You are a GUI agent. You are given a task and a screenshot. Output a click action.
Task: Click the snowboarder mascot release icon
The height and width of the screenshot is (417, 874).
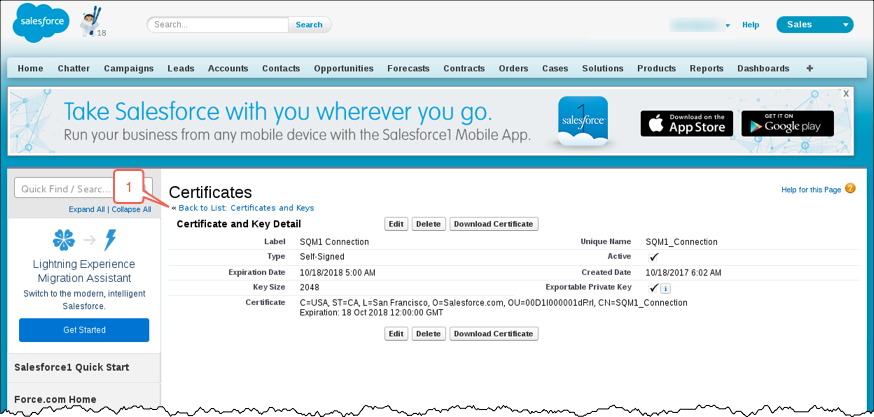90,21
